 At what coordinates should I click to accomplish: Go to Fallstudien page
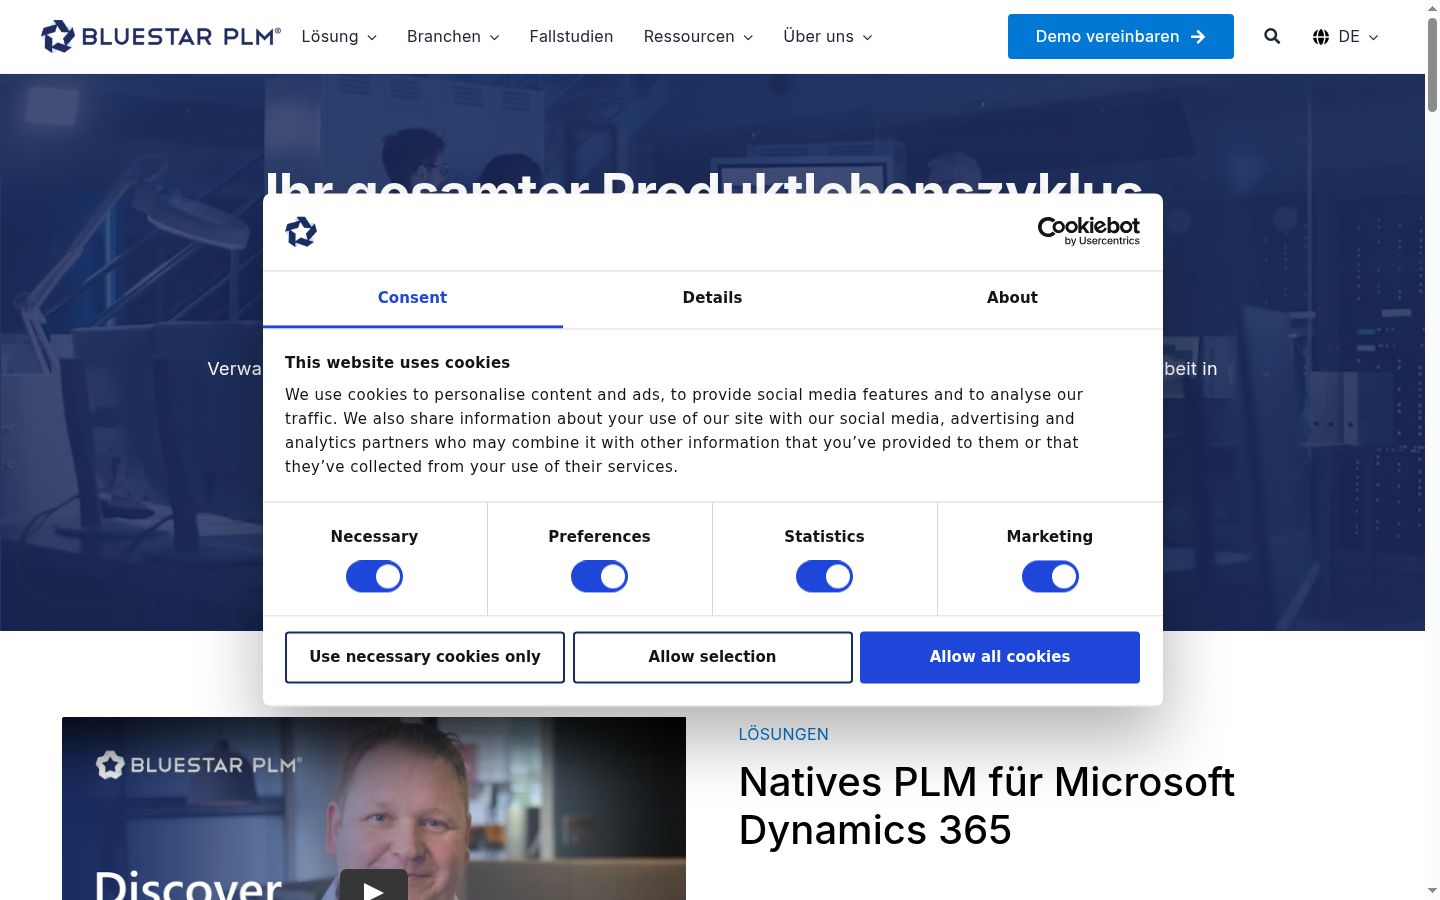571,37
